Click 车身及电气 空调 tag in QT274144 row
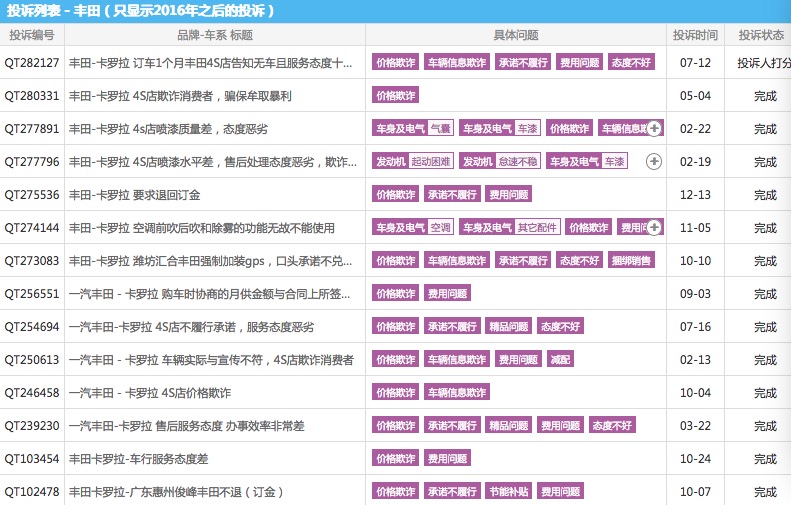The height and width of the screenshot is (505, 791). (x=413, y=228)
